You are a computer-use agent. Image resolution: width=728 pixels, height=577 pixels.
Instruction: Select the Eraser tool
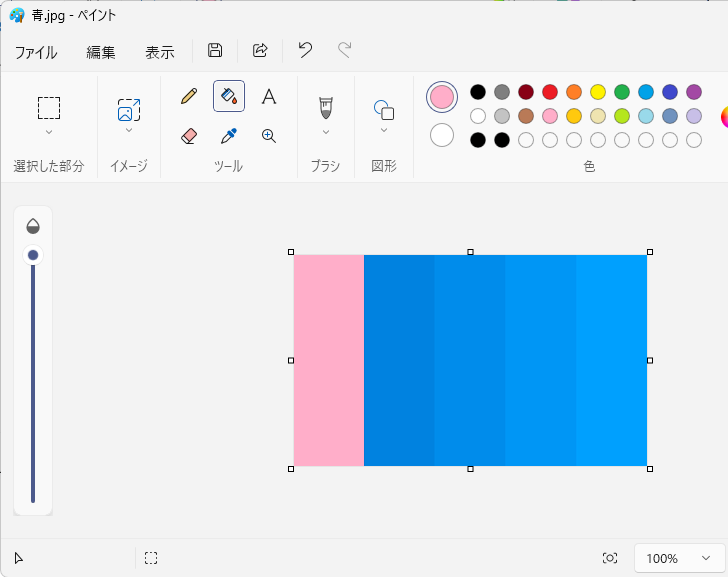189,135
